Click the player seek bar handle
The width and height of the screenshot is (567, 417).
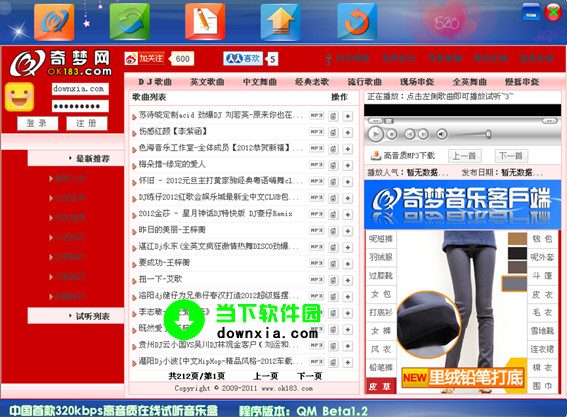[389, 121]
